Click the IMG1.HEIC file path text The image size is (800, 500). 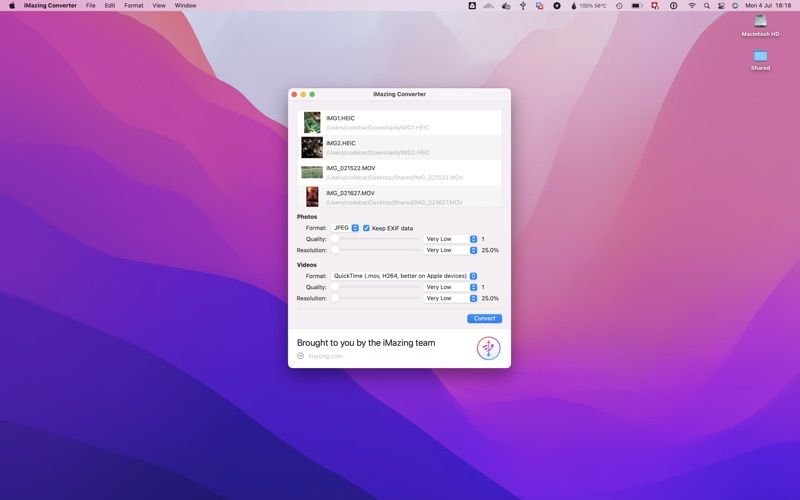(x=378, y=128)
